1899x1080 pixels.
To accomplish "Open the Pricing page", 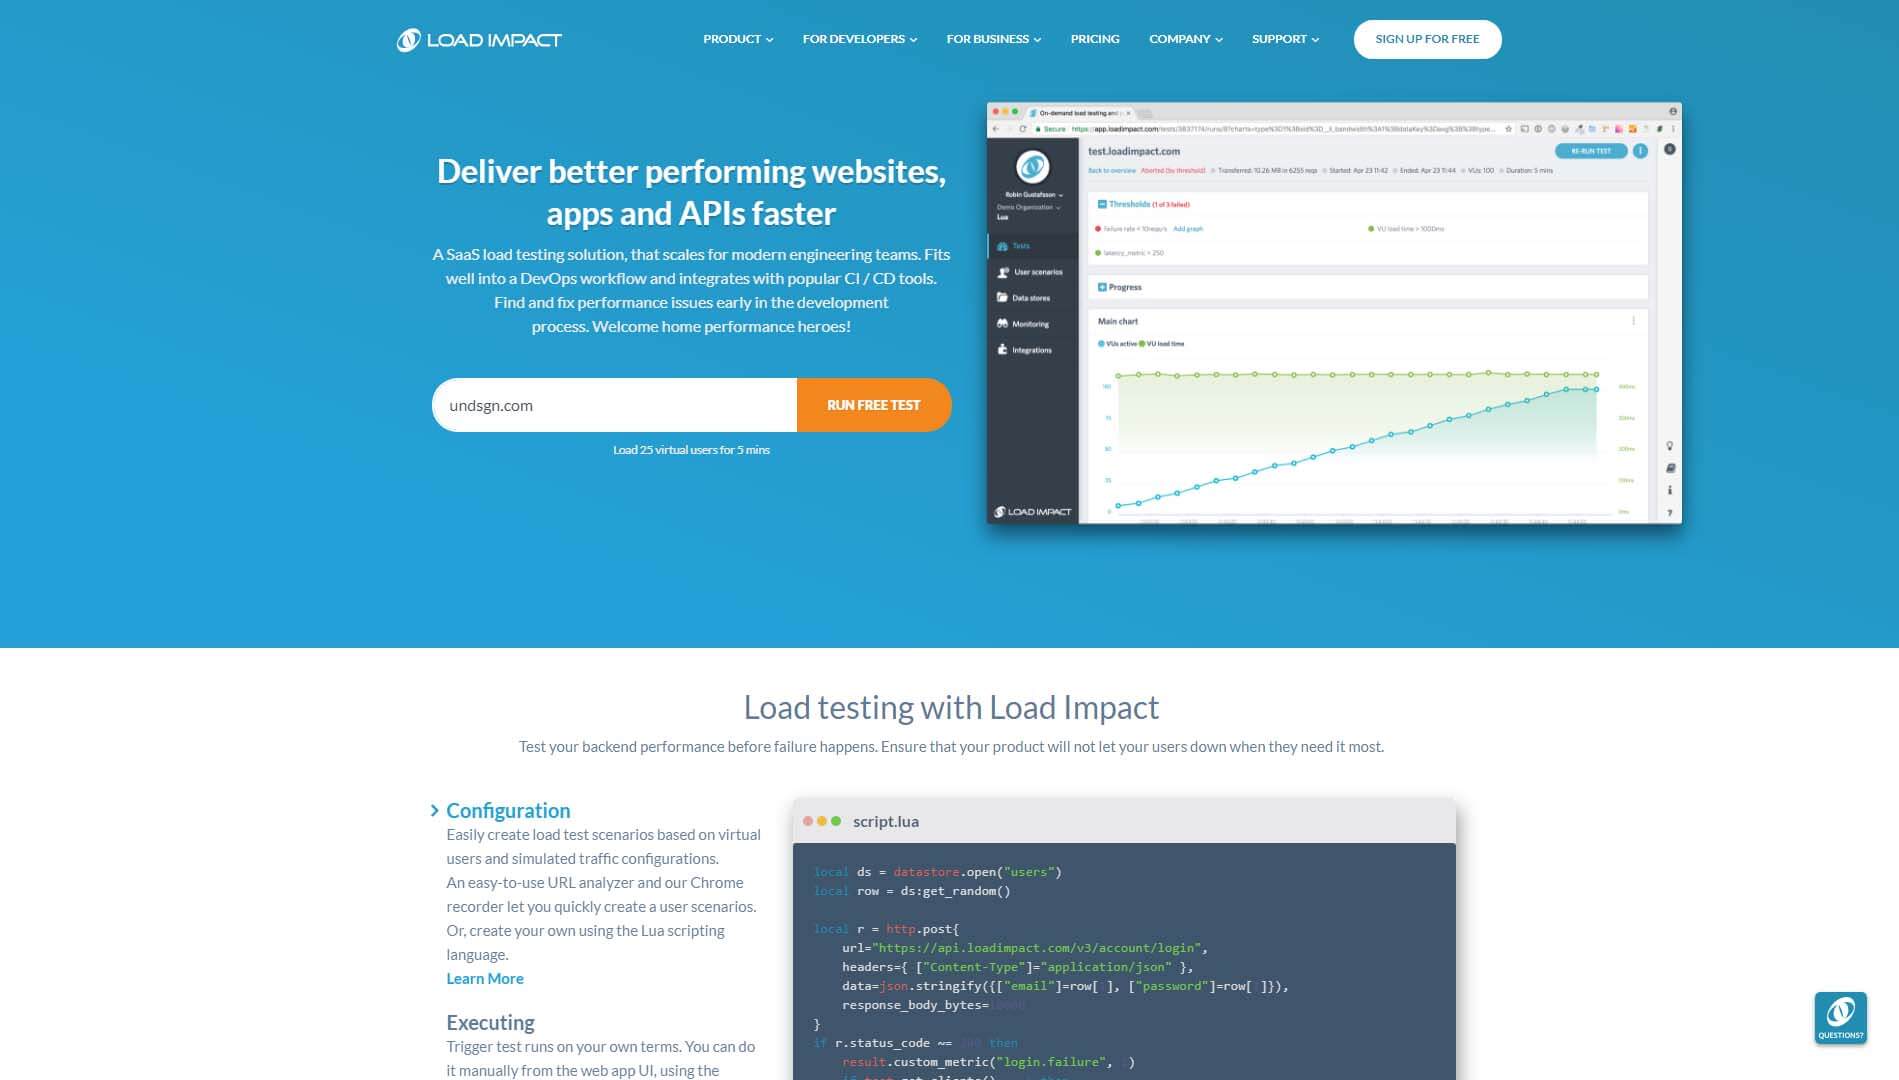I will point(1095,39).
